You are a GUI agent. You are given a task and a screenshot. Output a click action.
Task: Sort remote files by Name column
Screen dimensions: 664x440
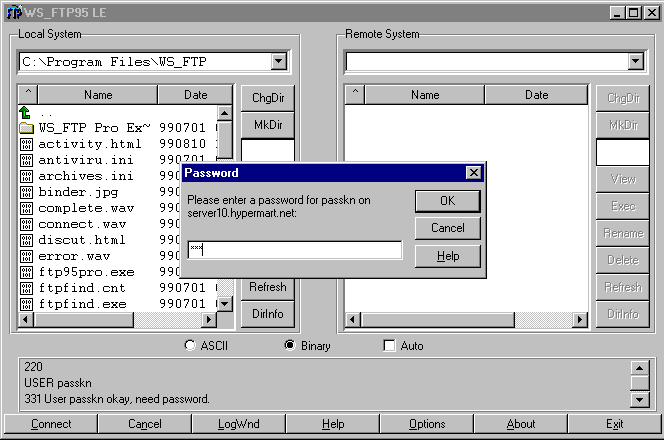(425, 94)
